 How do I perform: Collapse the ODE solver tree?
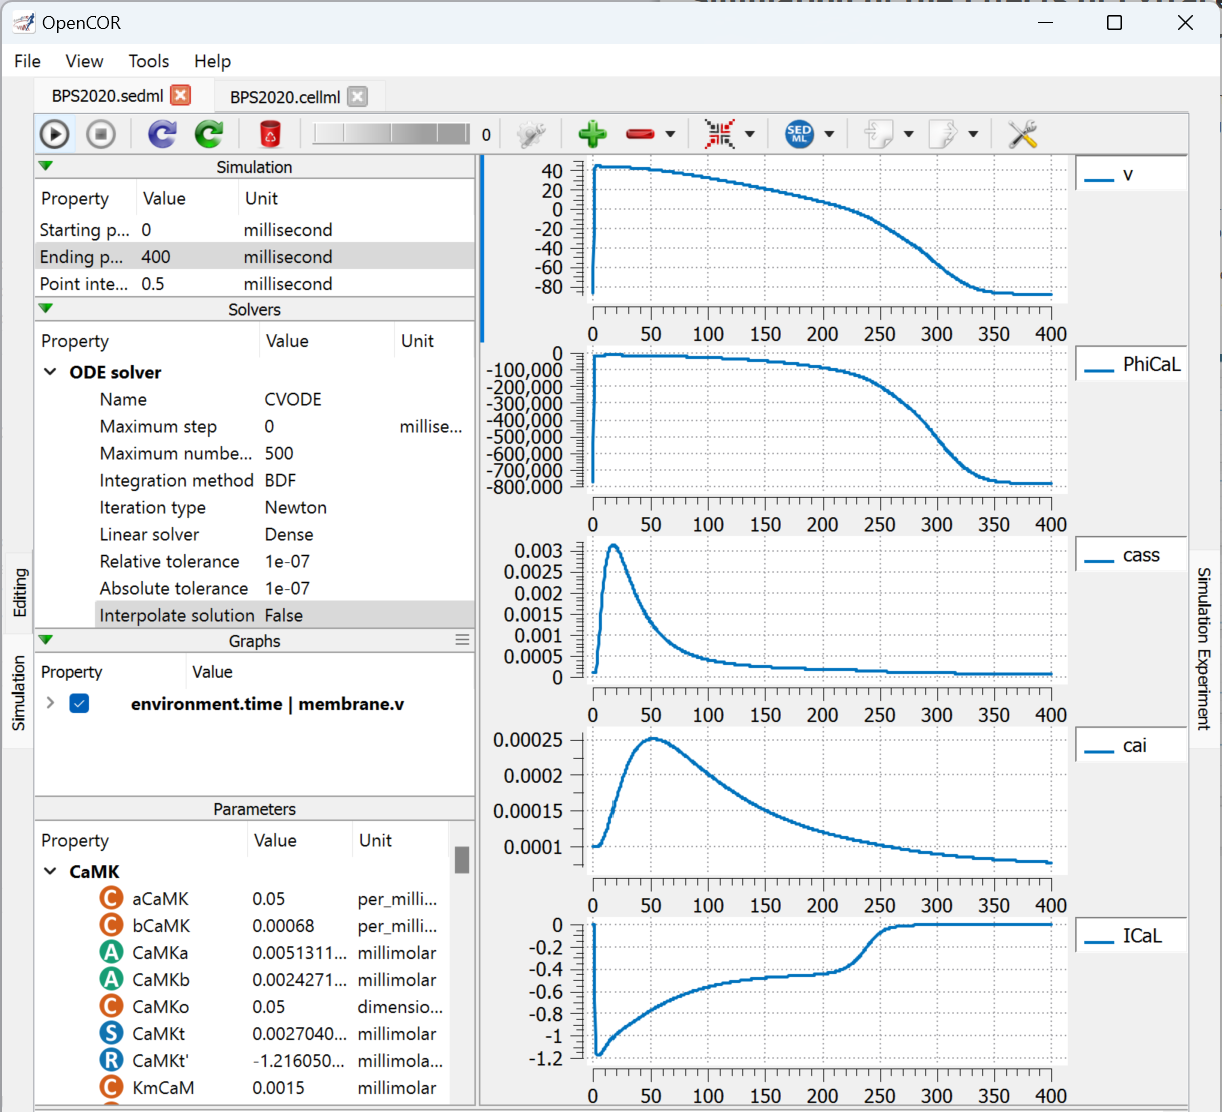[49, 371]
